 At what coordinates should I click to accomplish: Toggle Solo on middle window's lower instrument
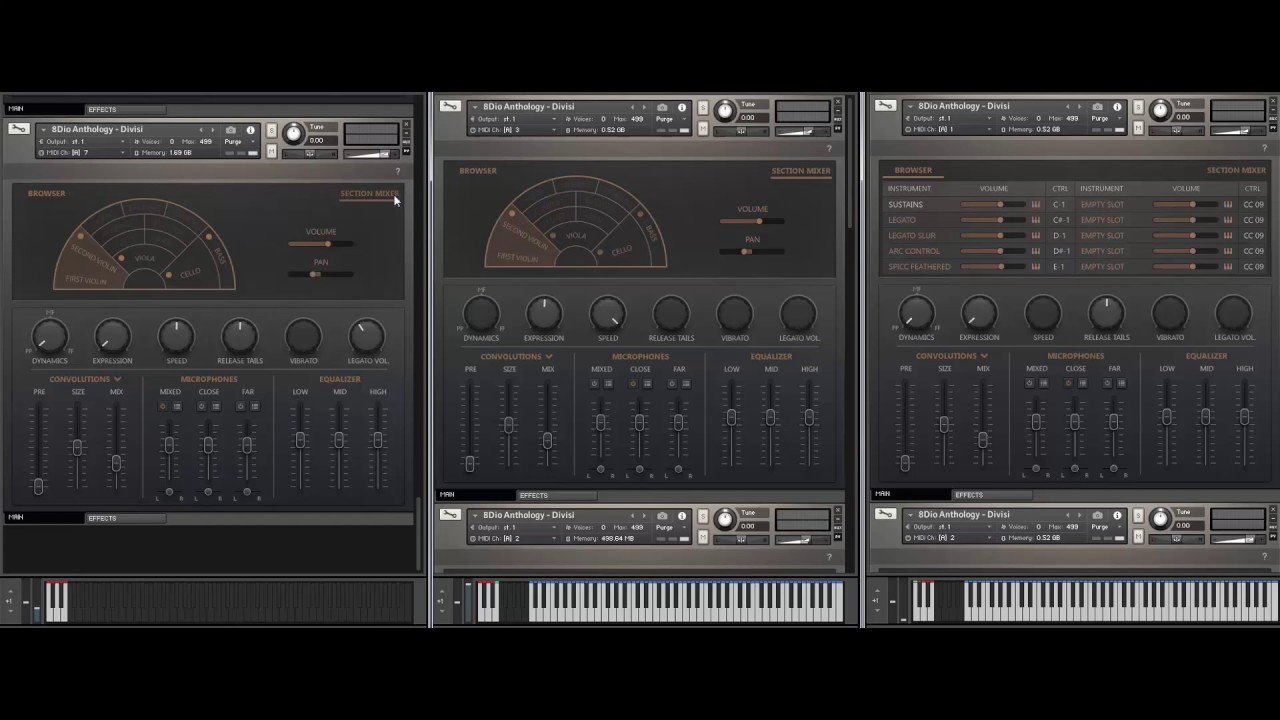pos(703,517)
